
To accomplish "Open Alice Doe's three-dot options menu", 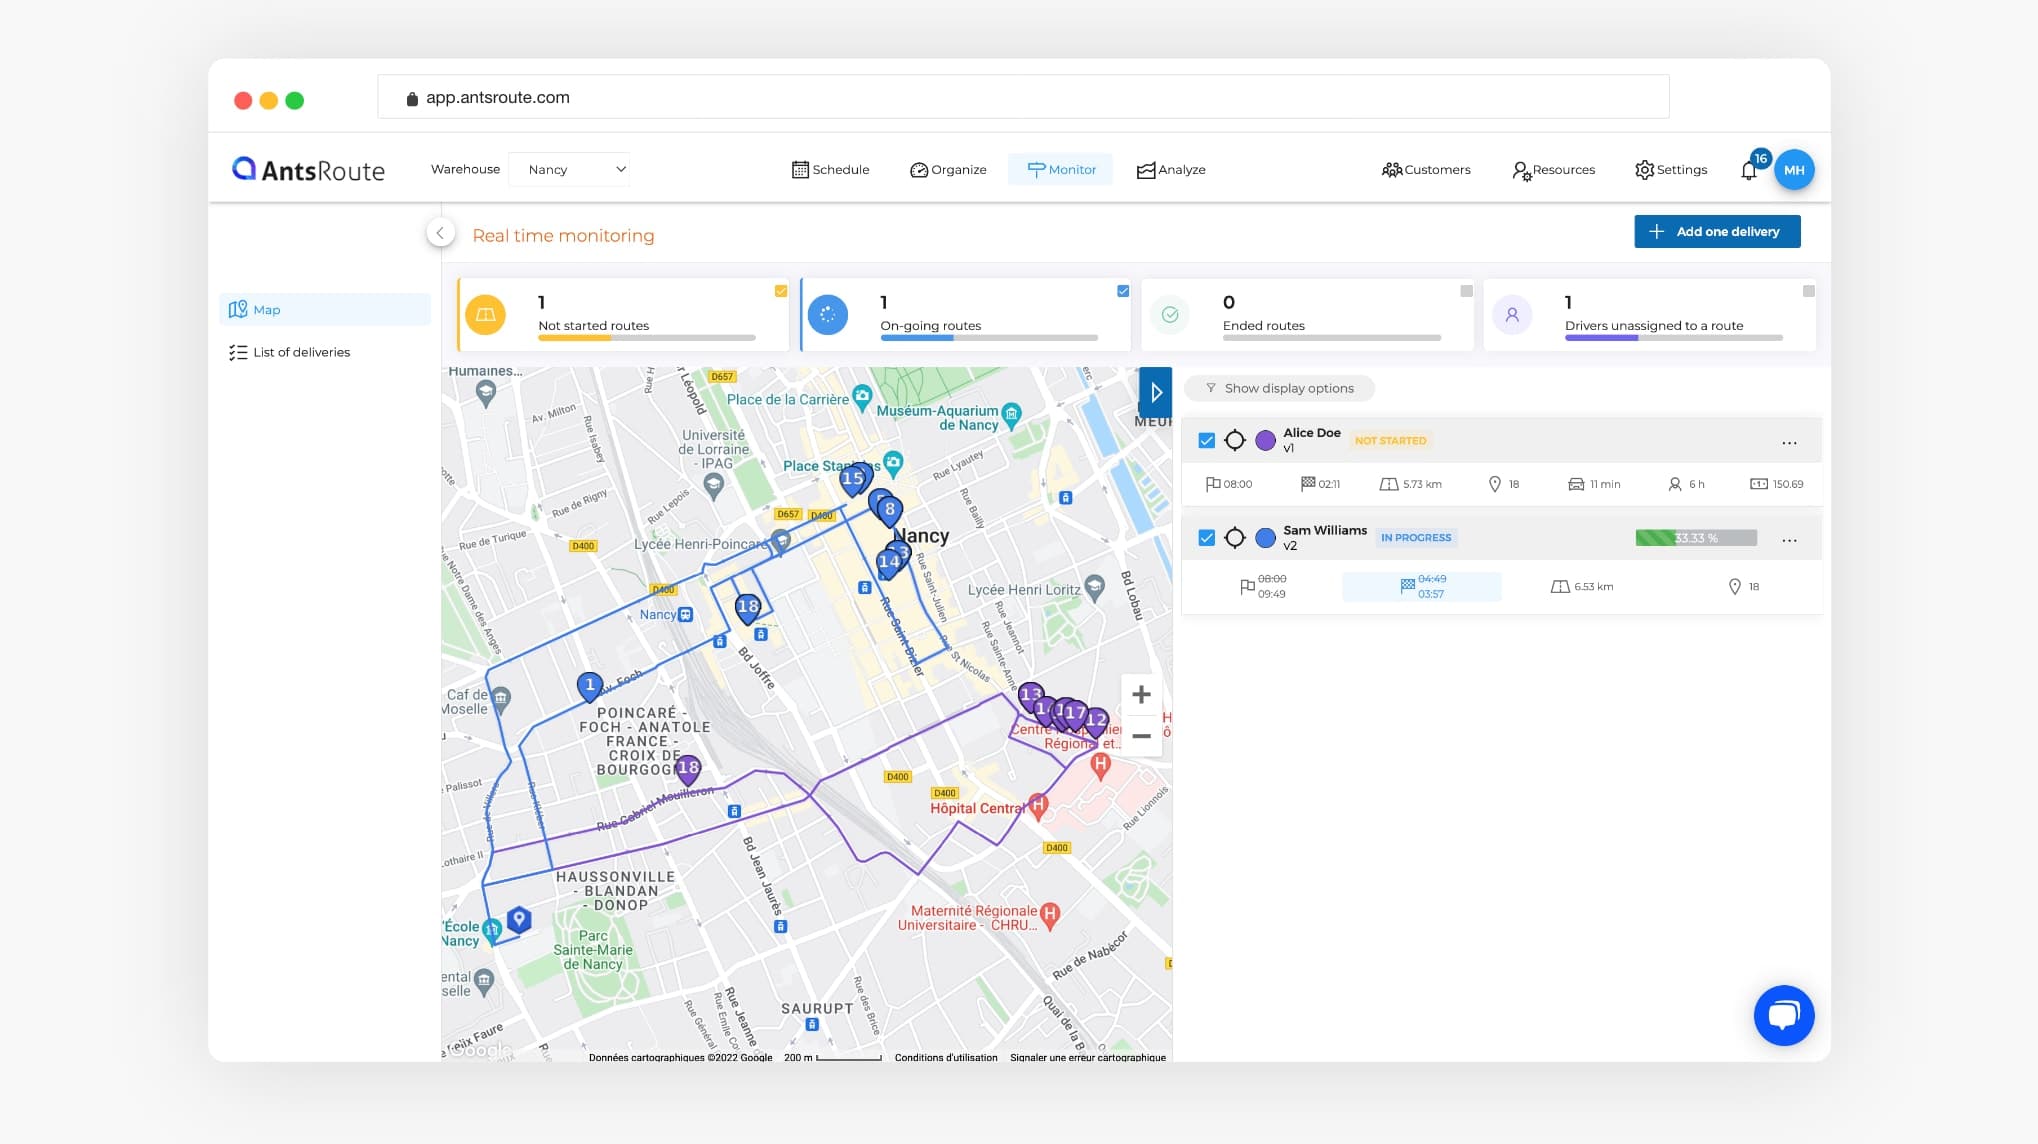I will pos(1789,442).
